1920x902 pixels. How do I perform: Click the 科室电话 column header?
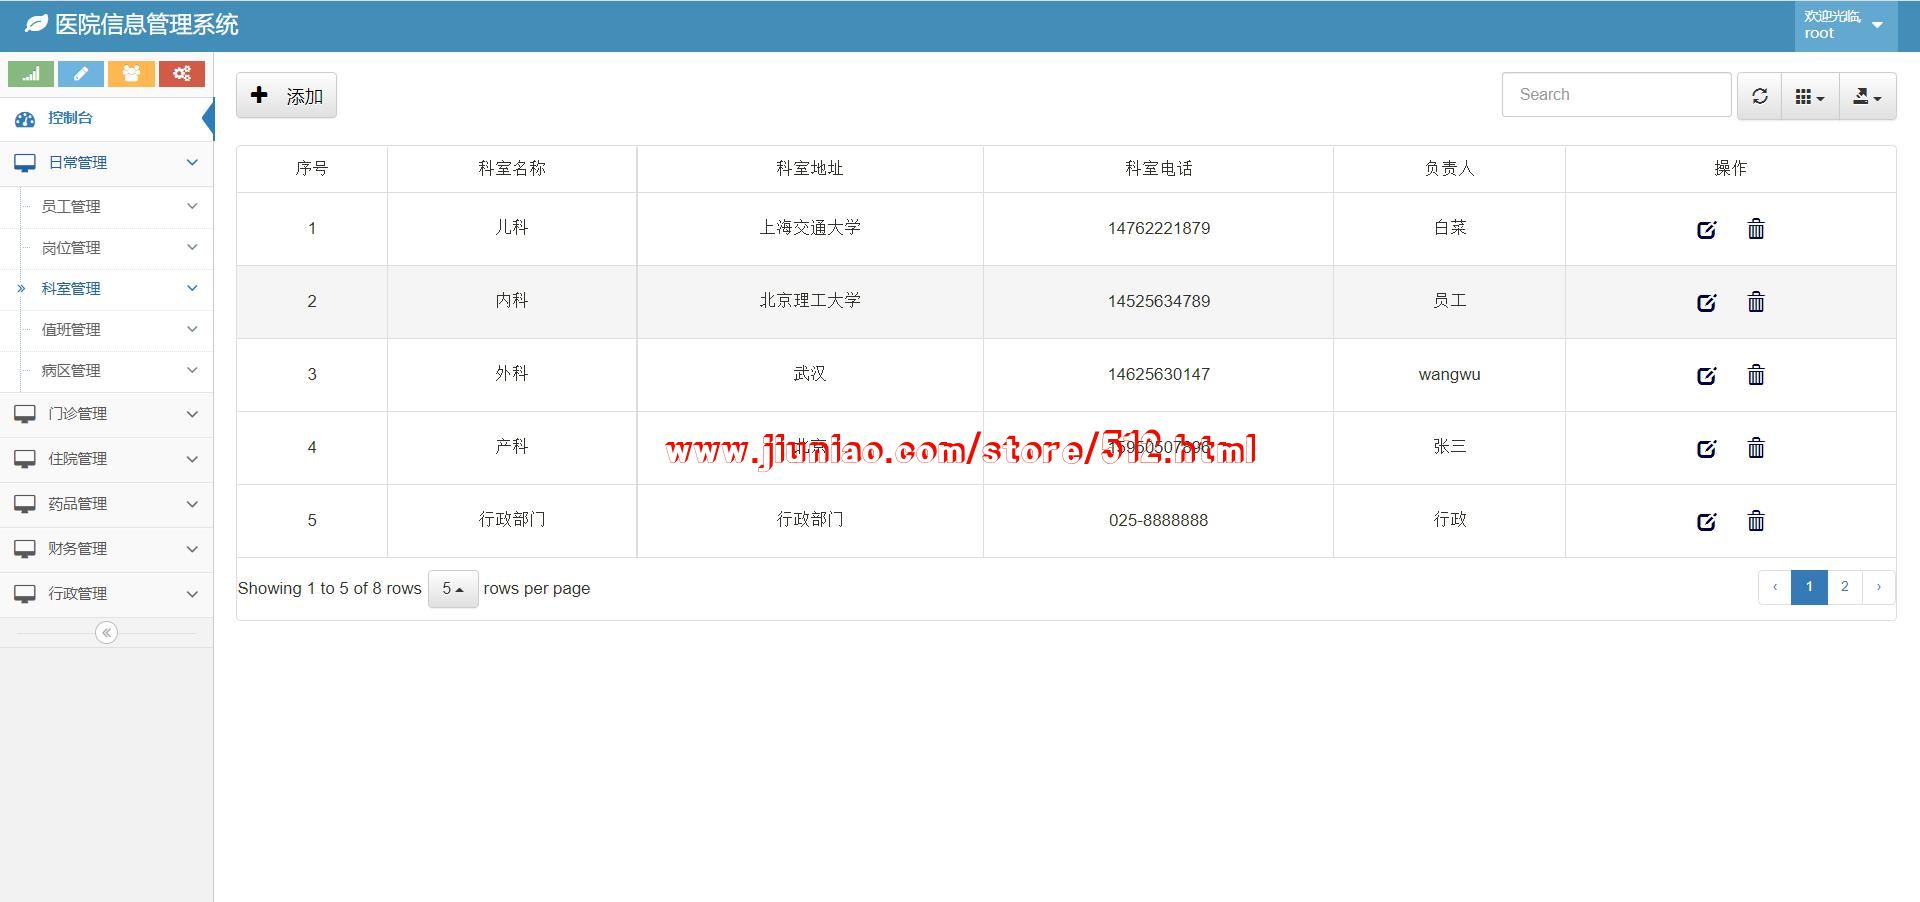1158,169
